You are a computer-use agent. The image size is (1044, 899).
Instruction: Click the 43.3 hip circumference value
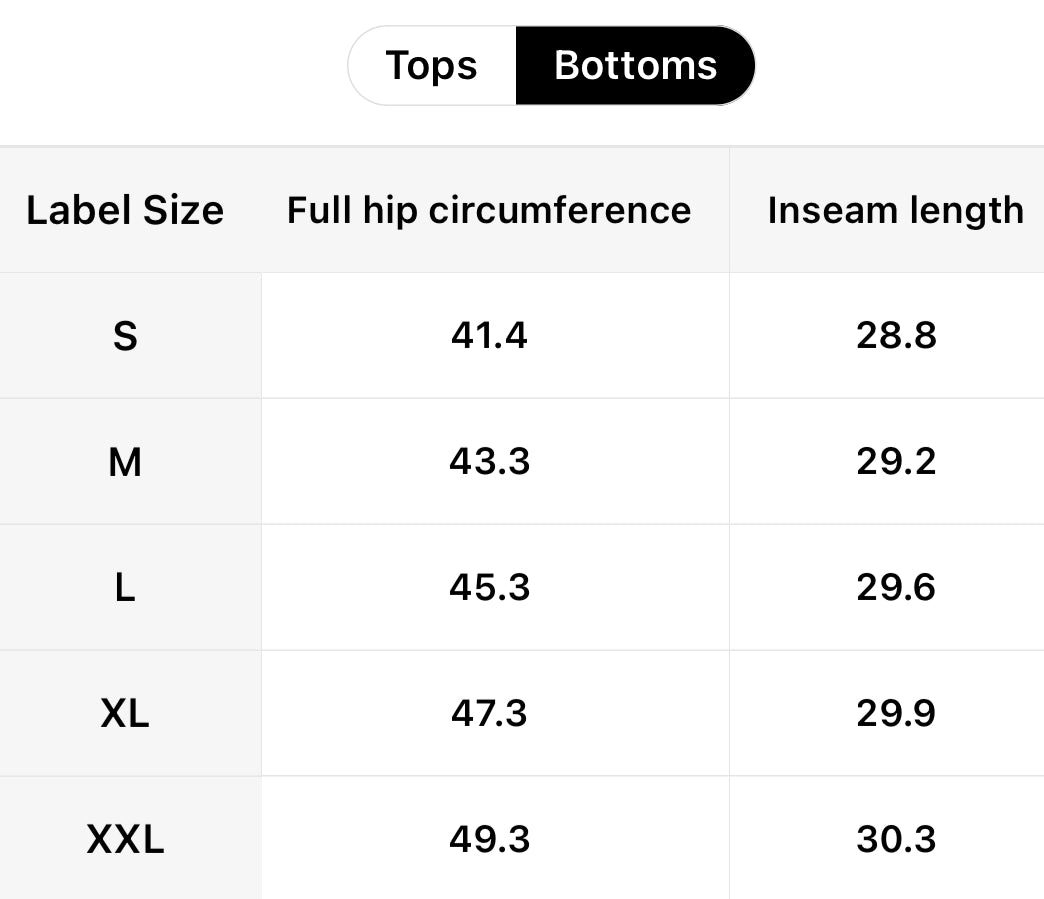coord(489,462)
